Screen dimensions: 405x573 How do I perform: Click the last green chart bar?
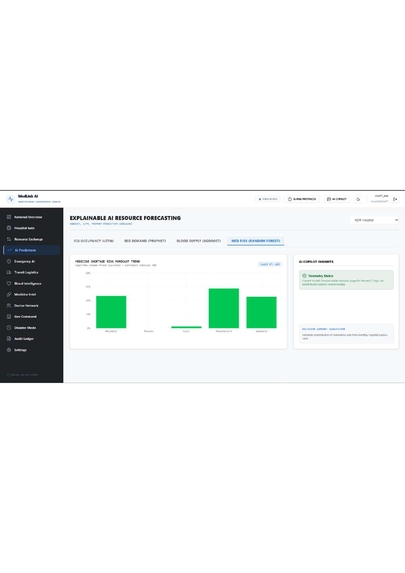coord(261,312)
